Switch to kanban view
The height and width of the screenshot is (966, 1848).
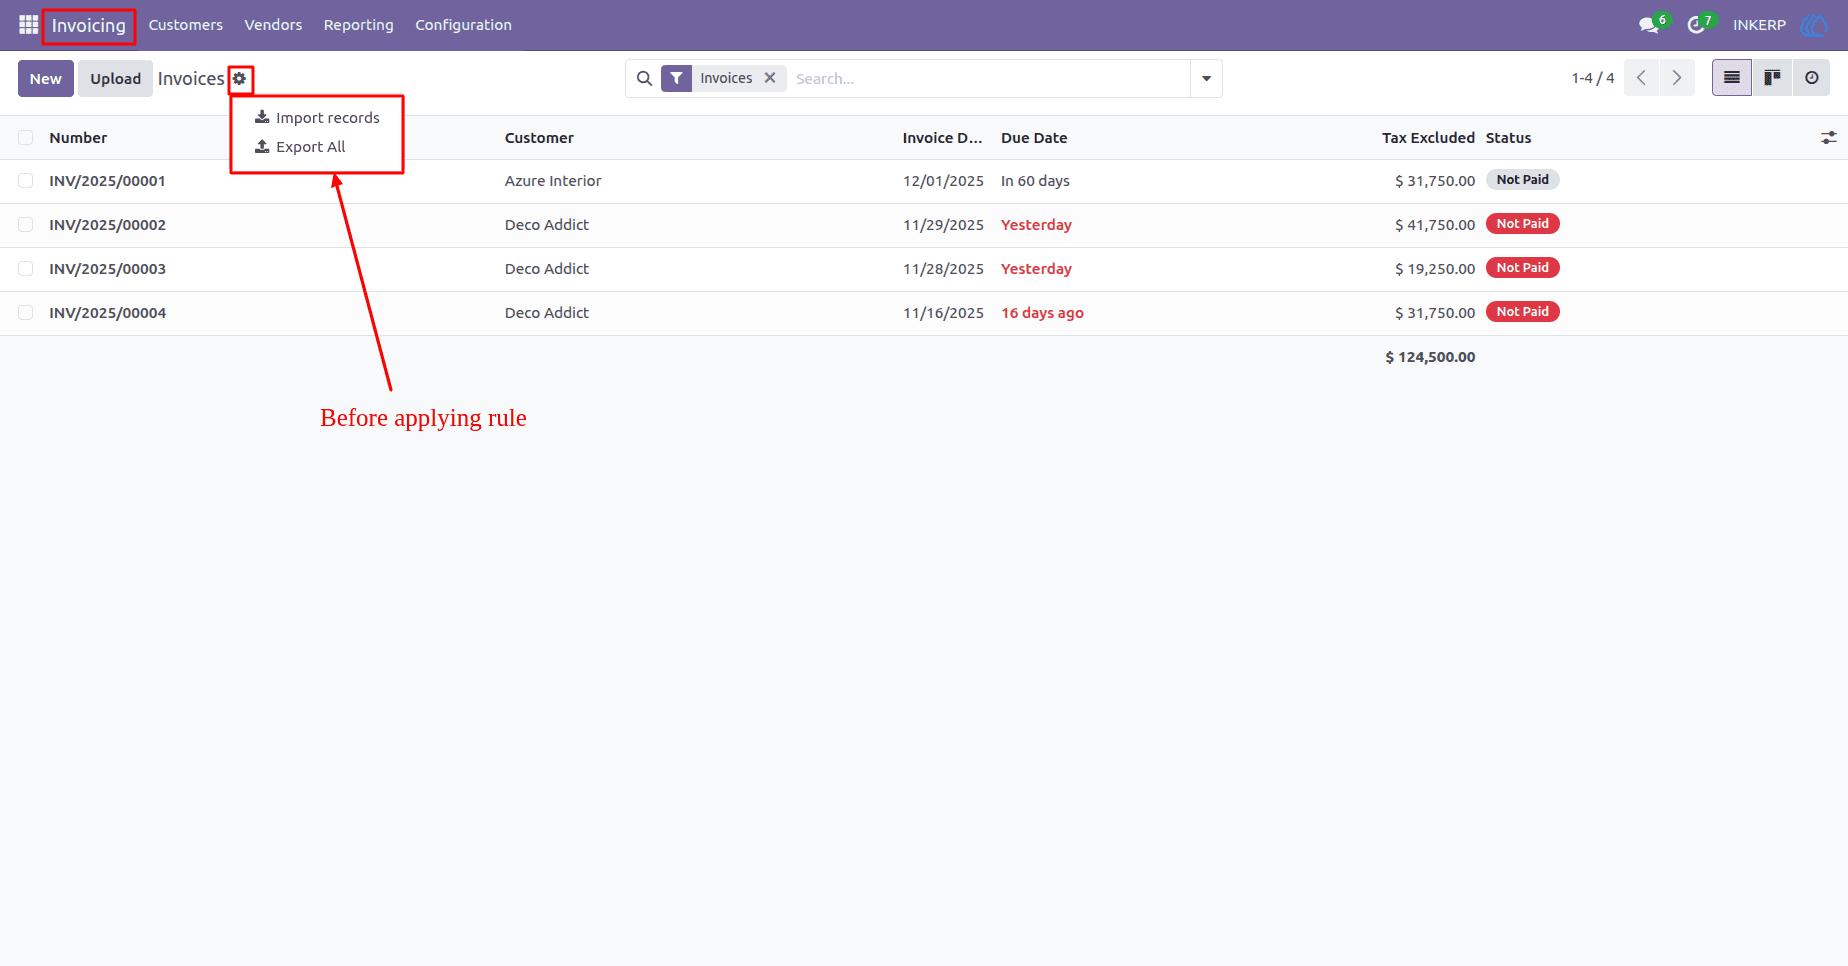click(x=1772, y=78)
